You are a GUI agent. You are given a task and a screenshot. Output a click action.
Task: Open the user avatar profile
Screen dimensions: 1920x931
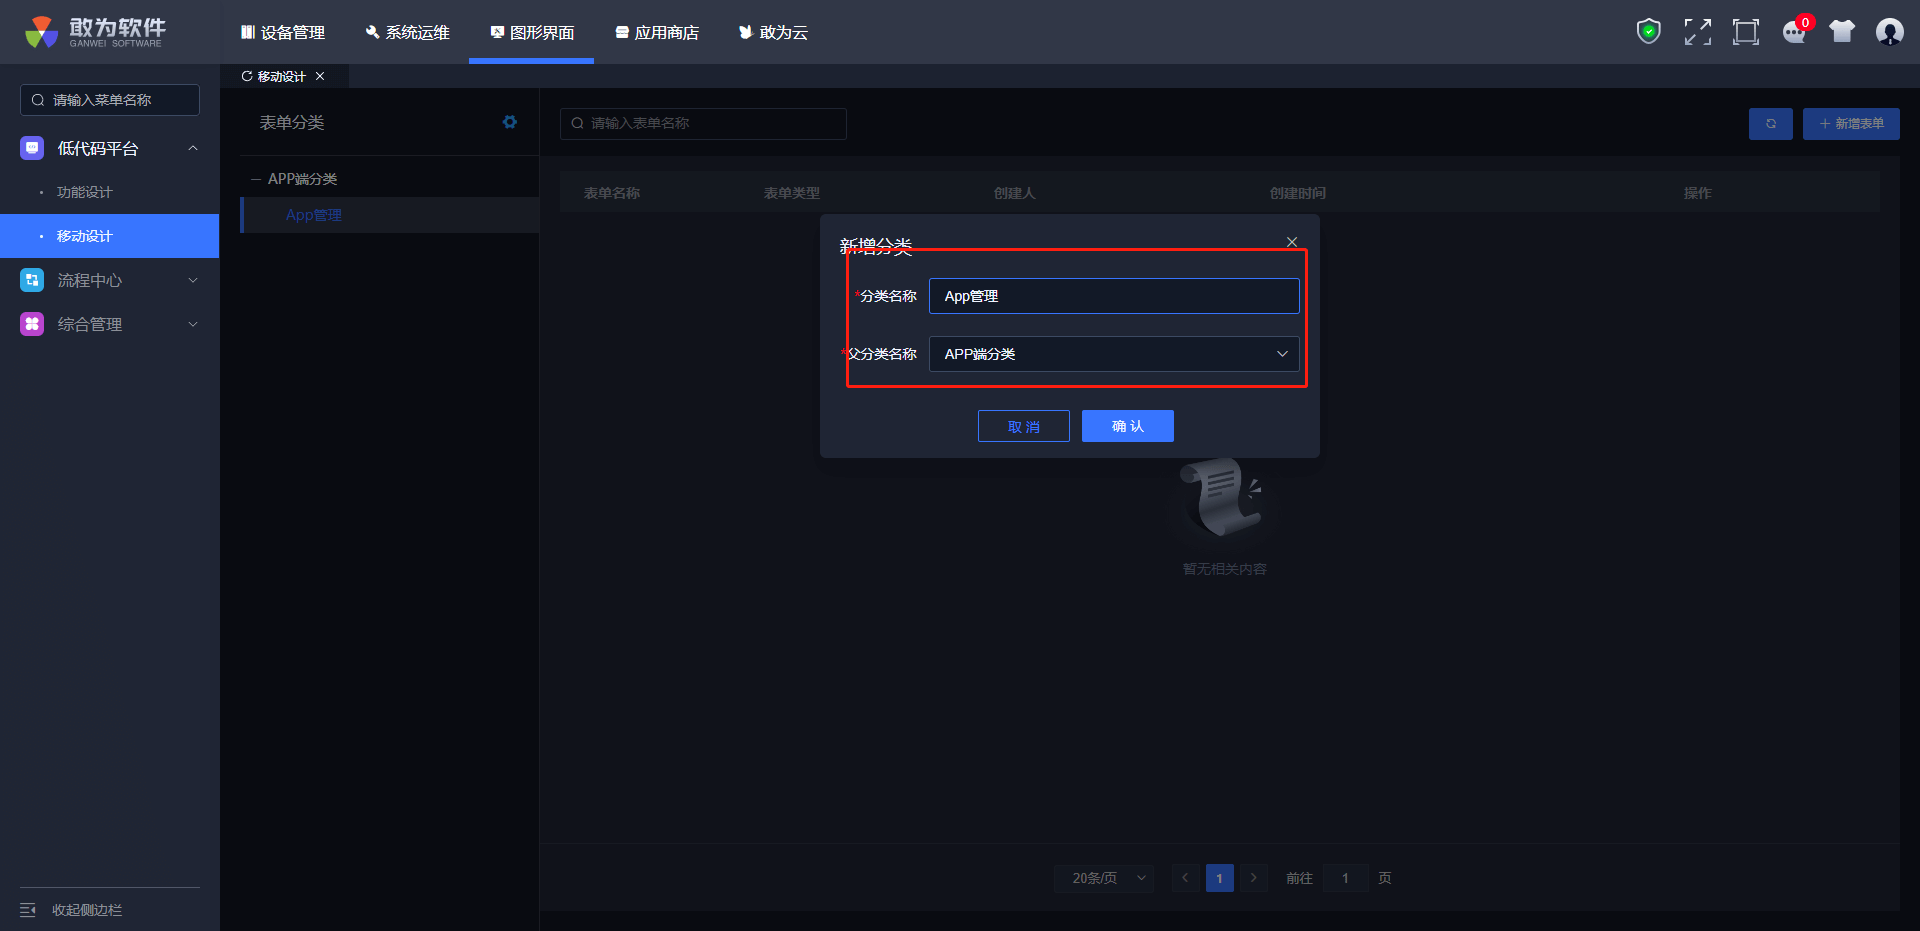[x=1890, y=32]
